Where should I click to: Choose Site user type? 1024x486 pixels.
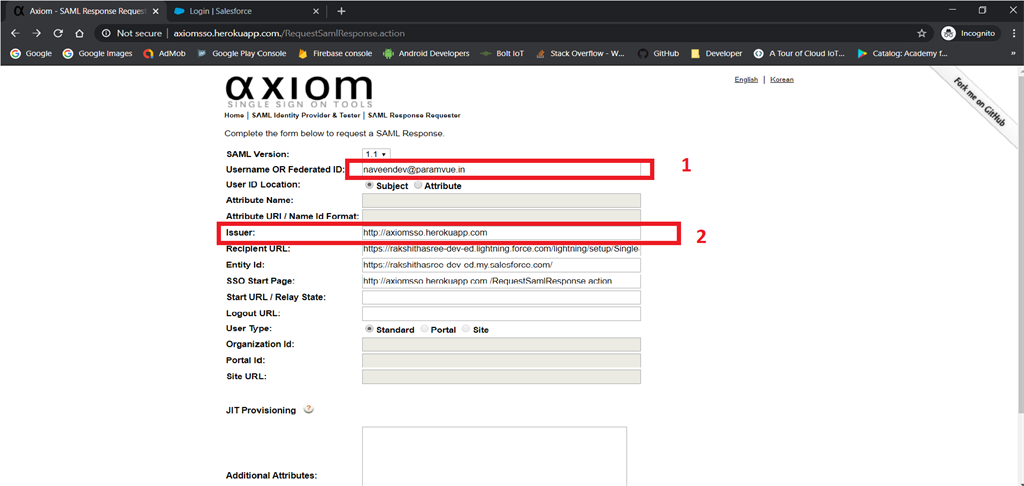click(x=466, y=329)
